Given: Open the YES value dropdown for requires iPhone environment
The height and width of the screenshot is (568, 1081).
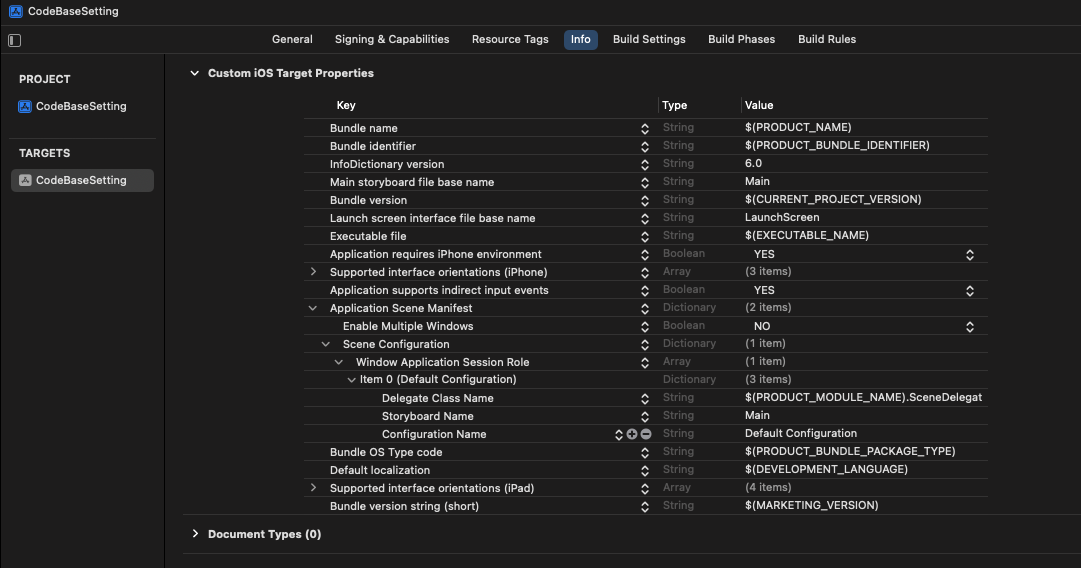Looking at the screenshot, I should [x=970, y=254].
